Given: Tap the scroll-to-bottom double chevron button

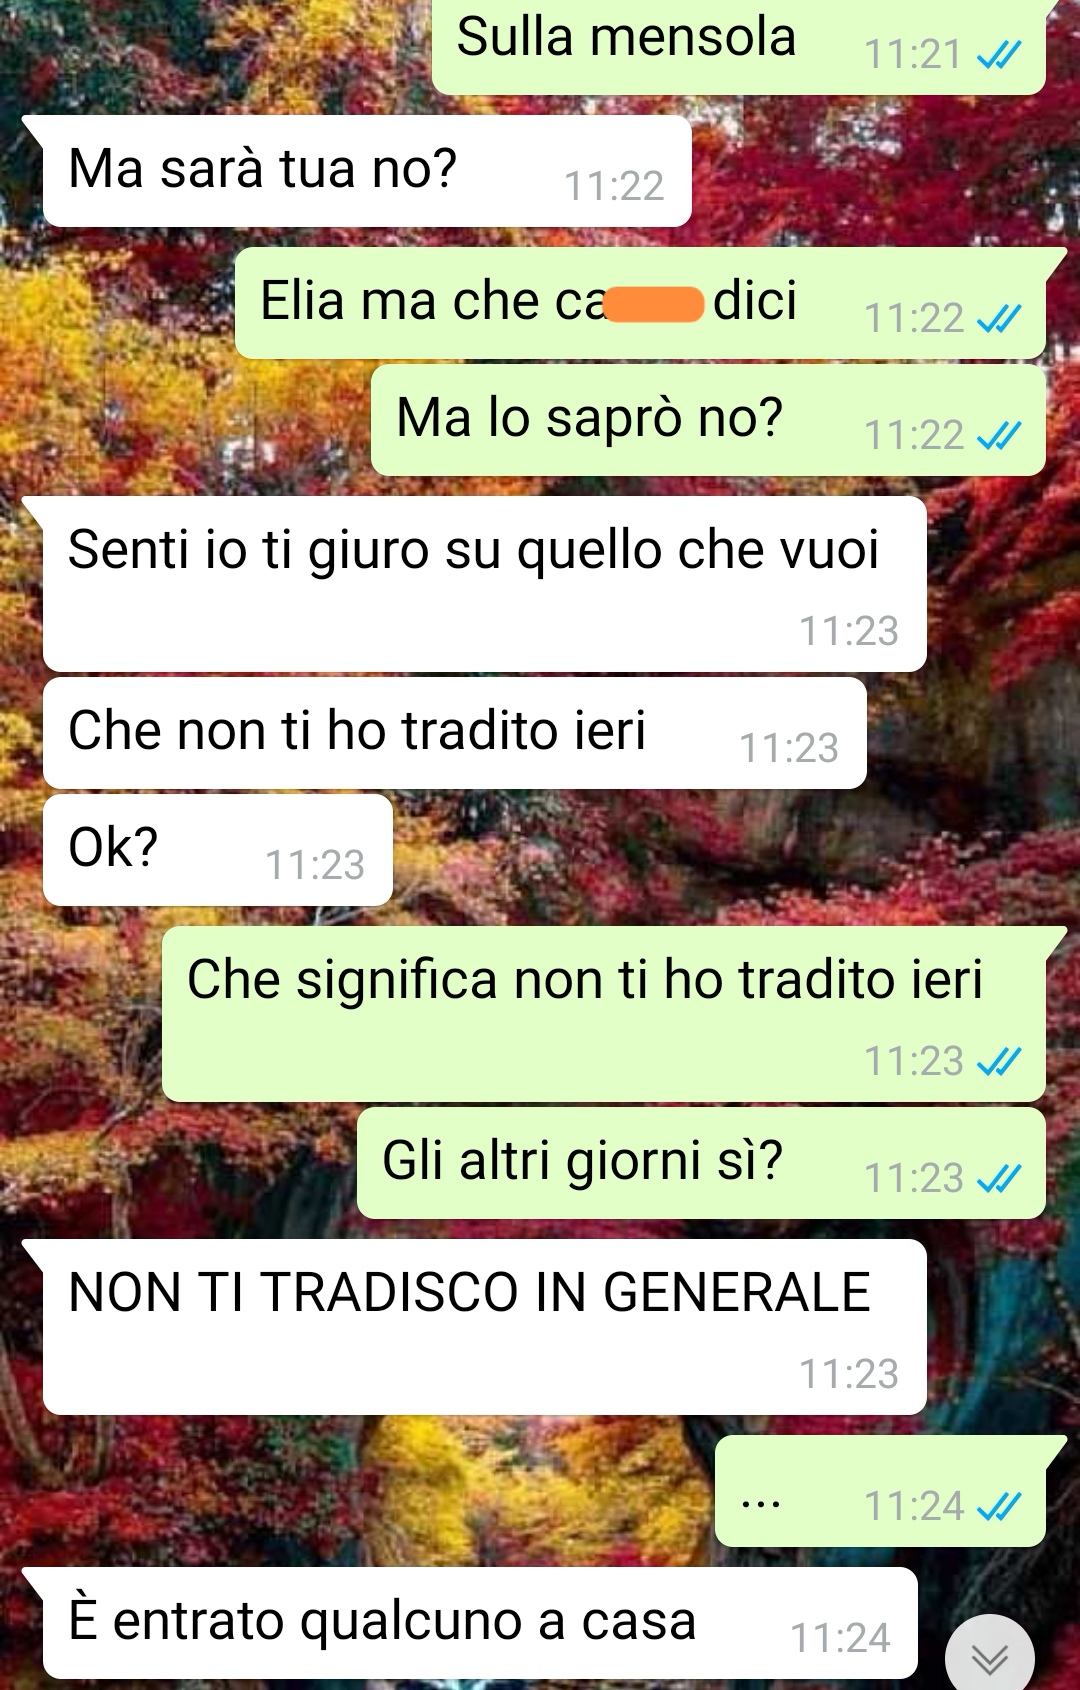Looking at the screenshot, I should tap(989, 1659).
